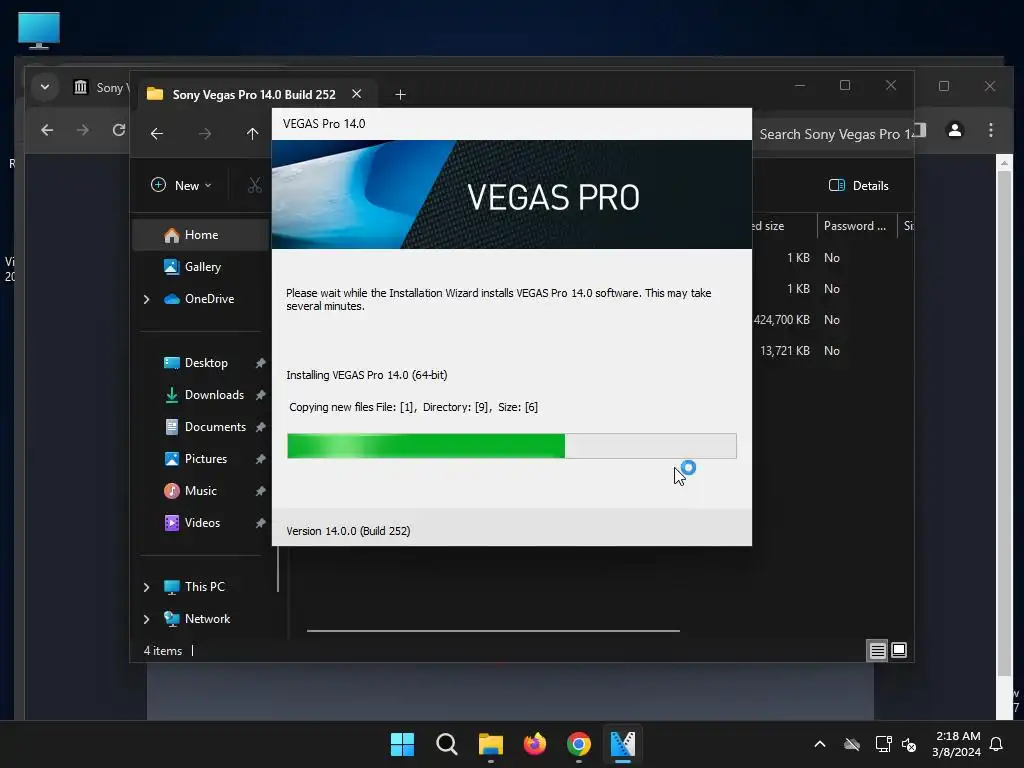
Task: Go forward in the Chrome browser window
Action: [82, 130]
